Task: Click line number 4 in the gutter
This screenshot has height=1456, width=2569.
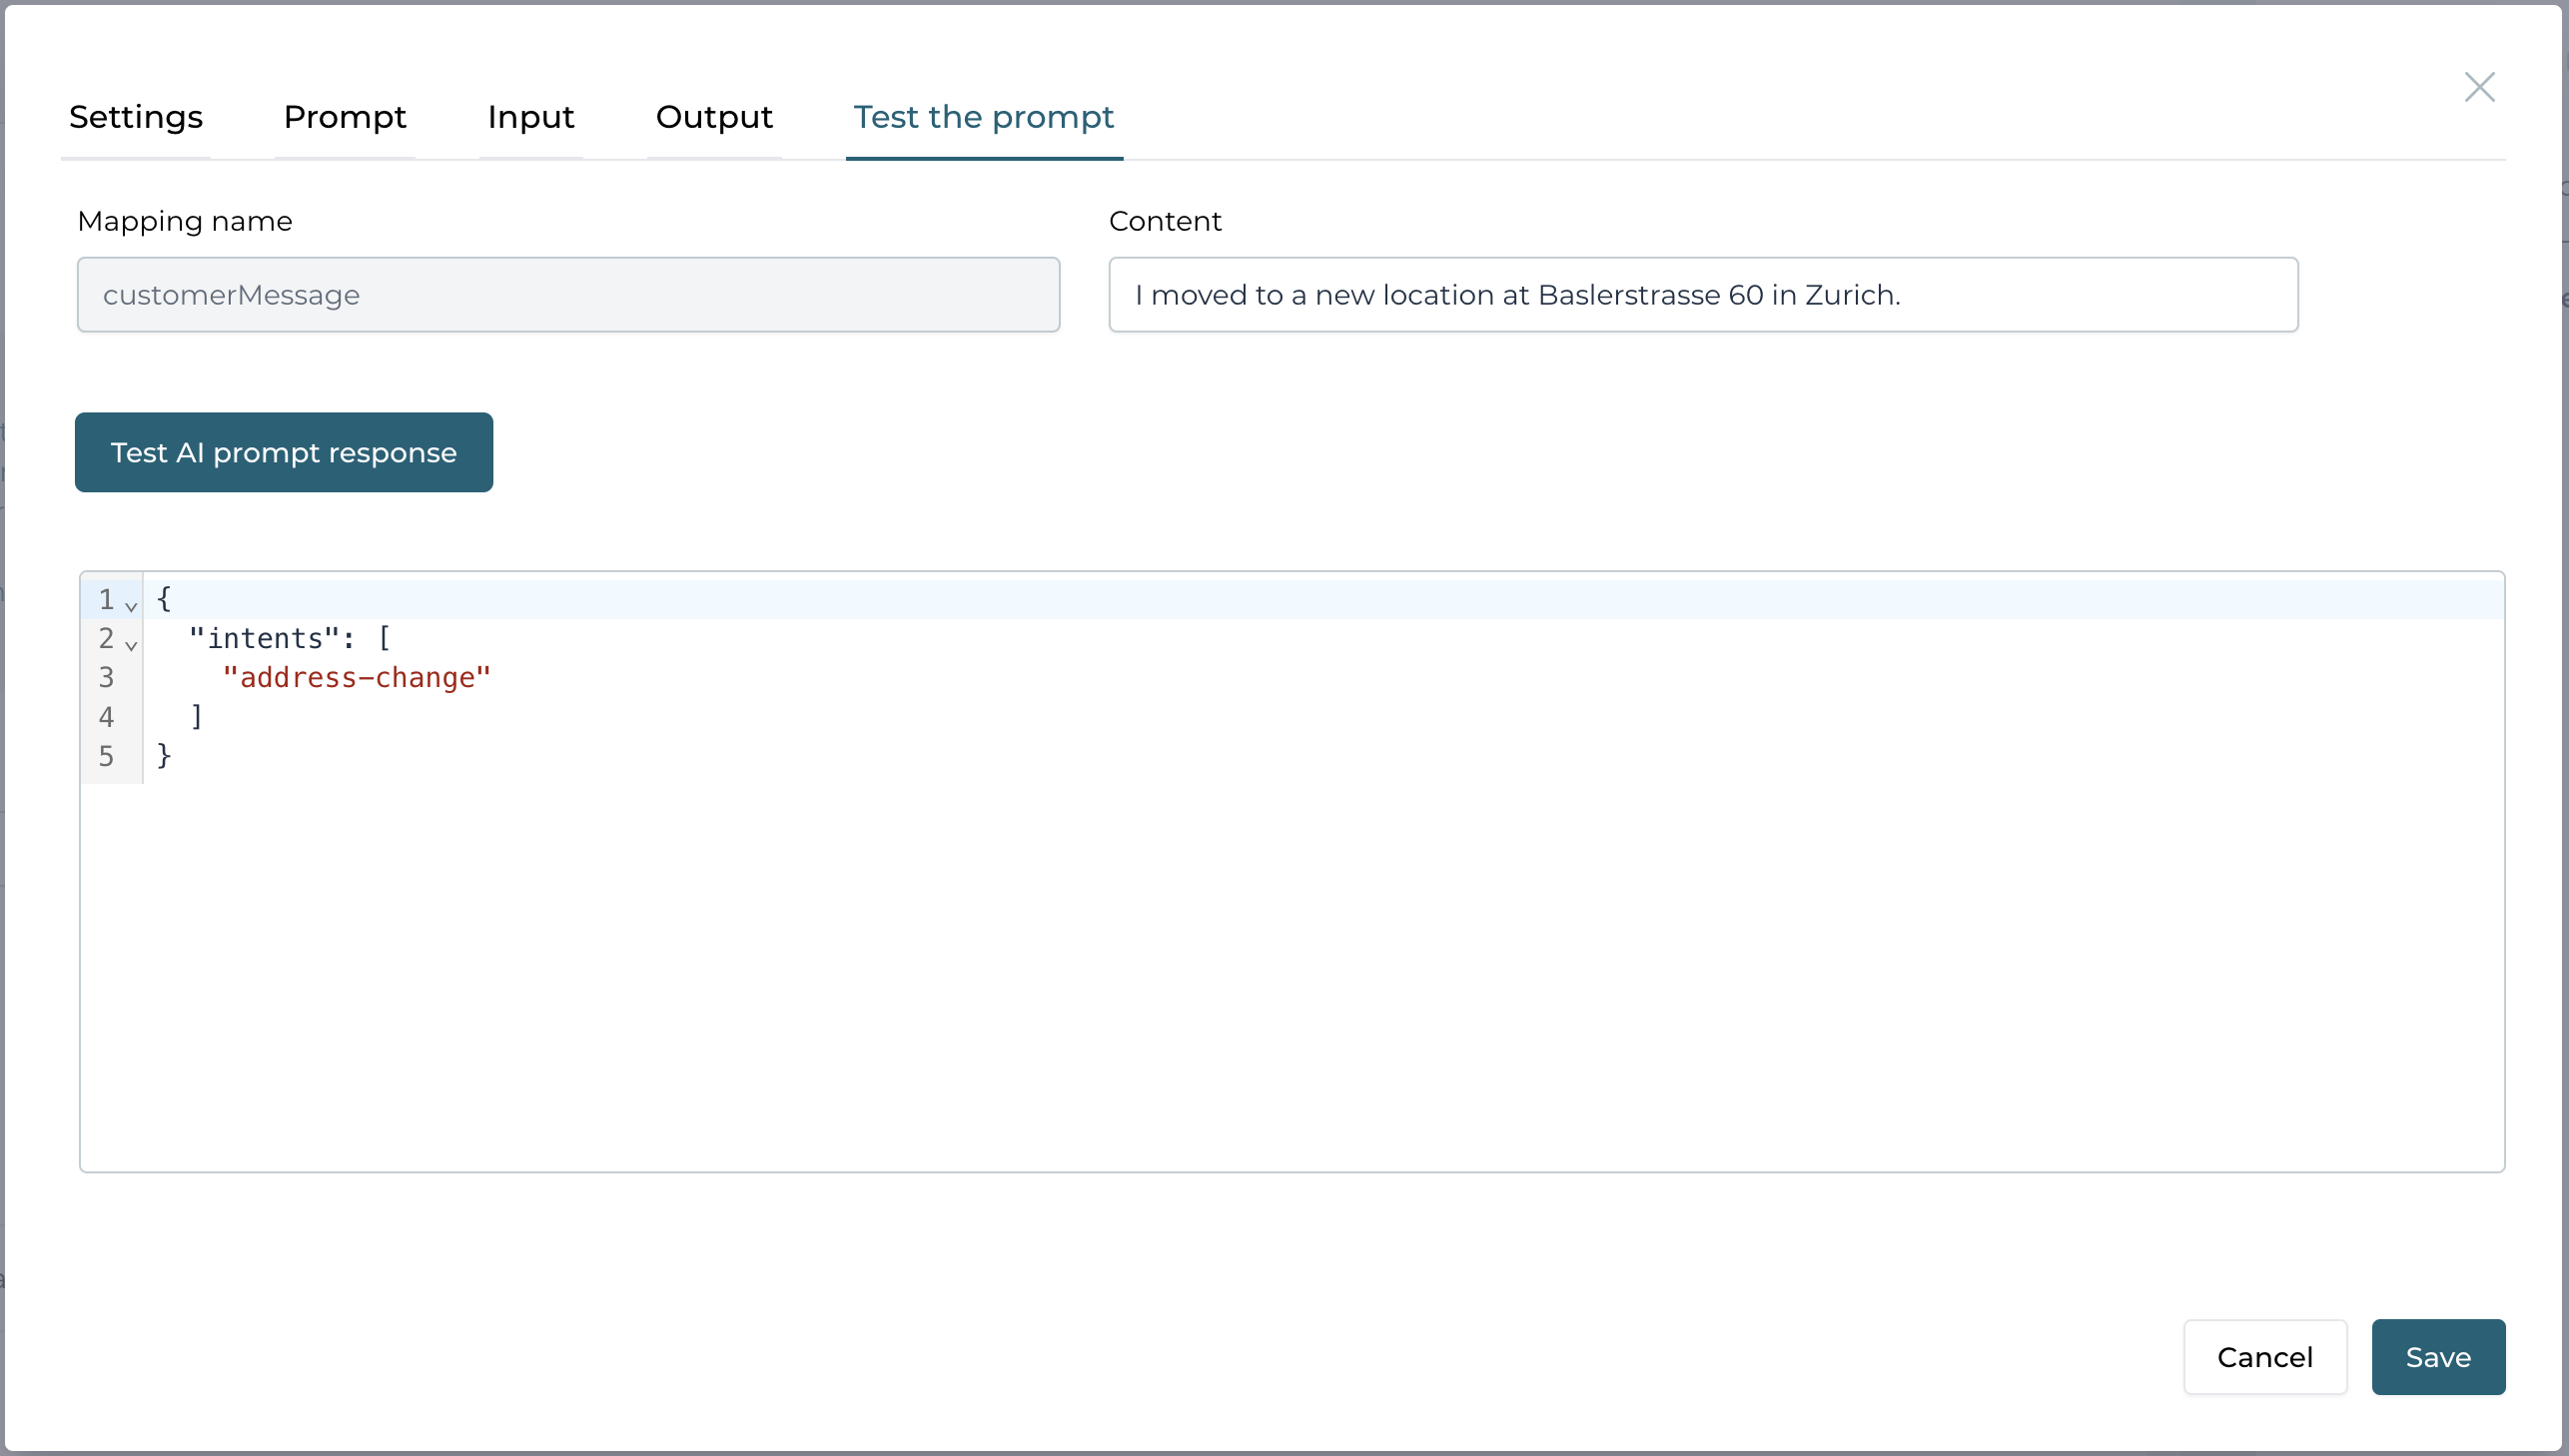Action: (x=106, y=717)
